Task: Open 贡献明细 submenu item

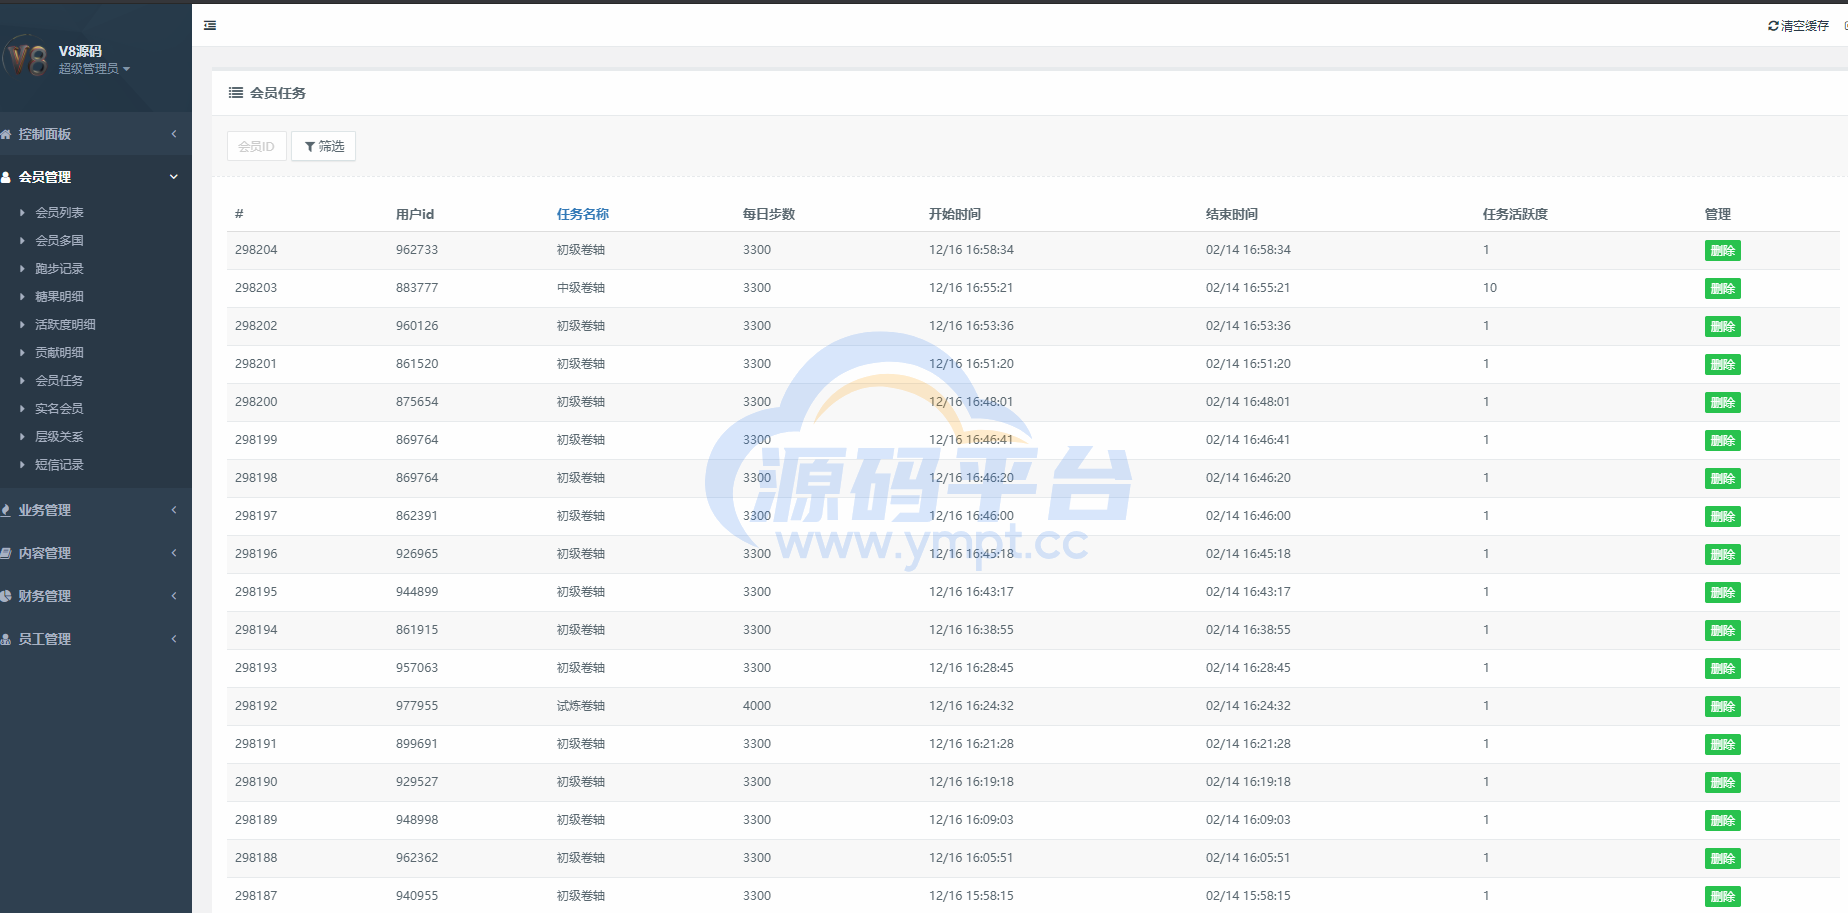Action: tap(59, 353)
